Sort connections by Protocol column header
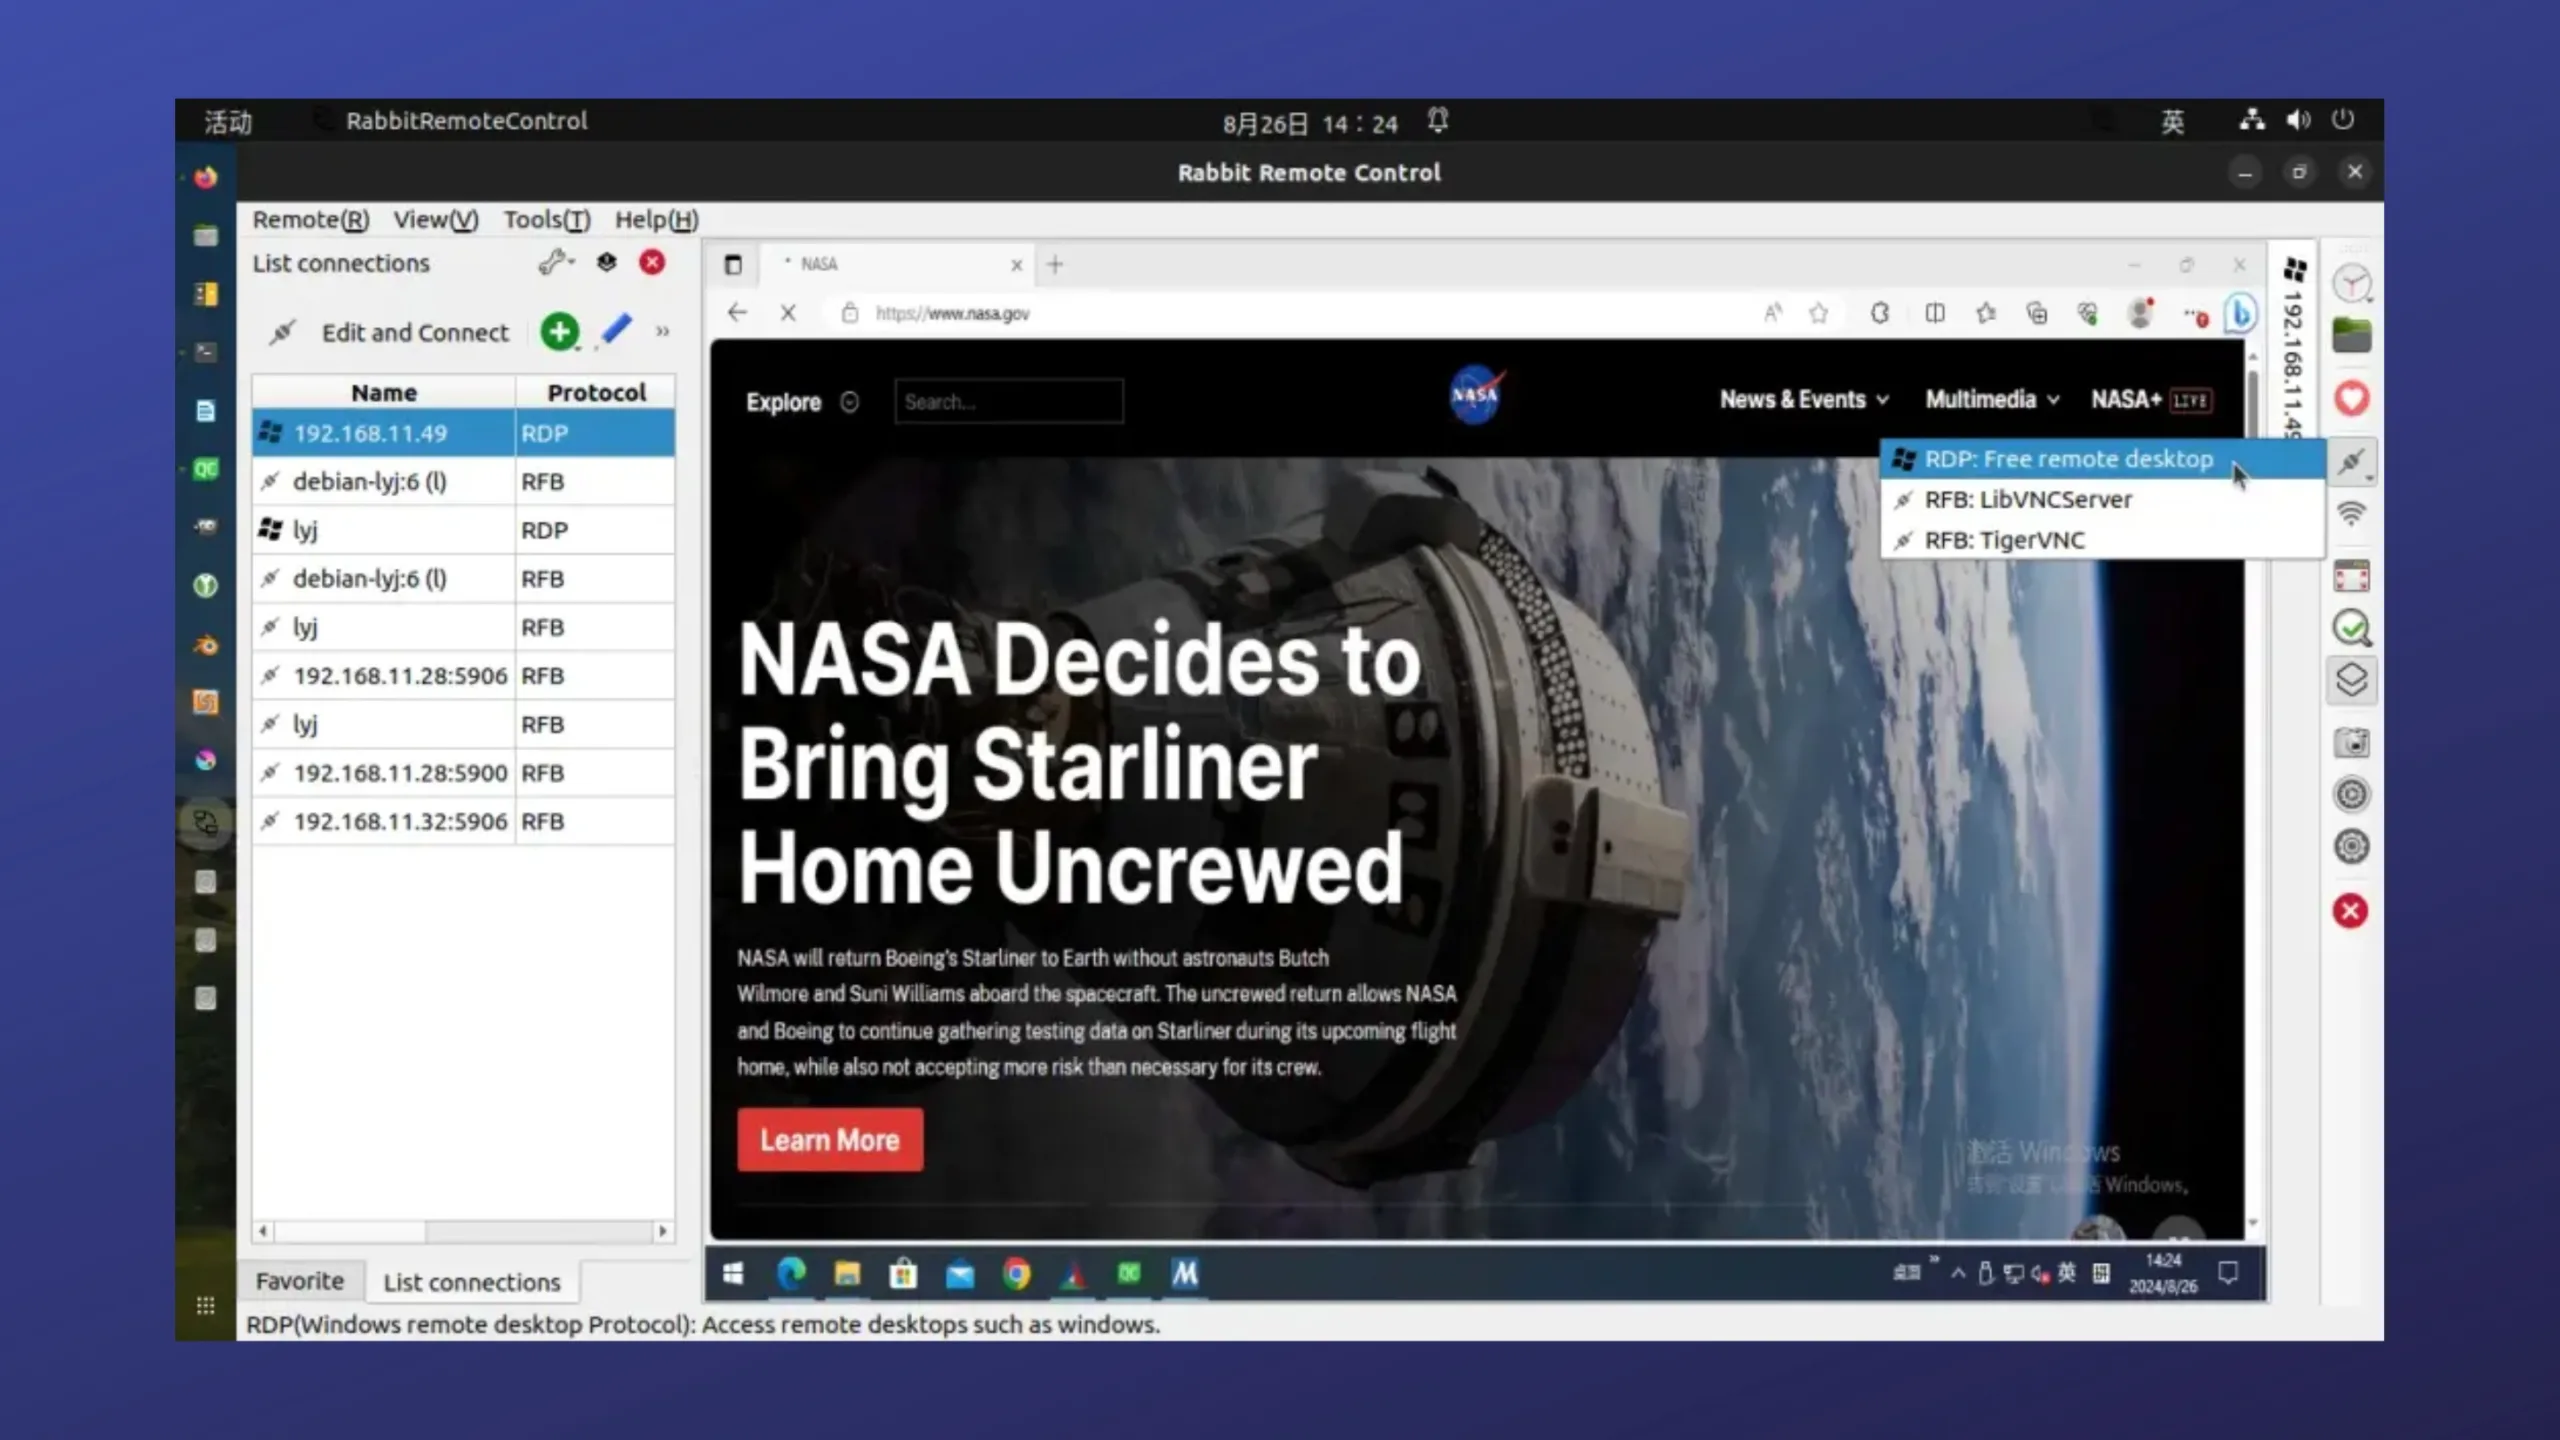The width and height of the screenshot is (2560, 1440). coord(596,392)
